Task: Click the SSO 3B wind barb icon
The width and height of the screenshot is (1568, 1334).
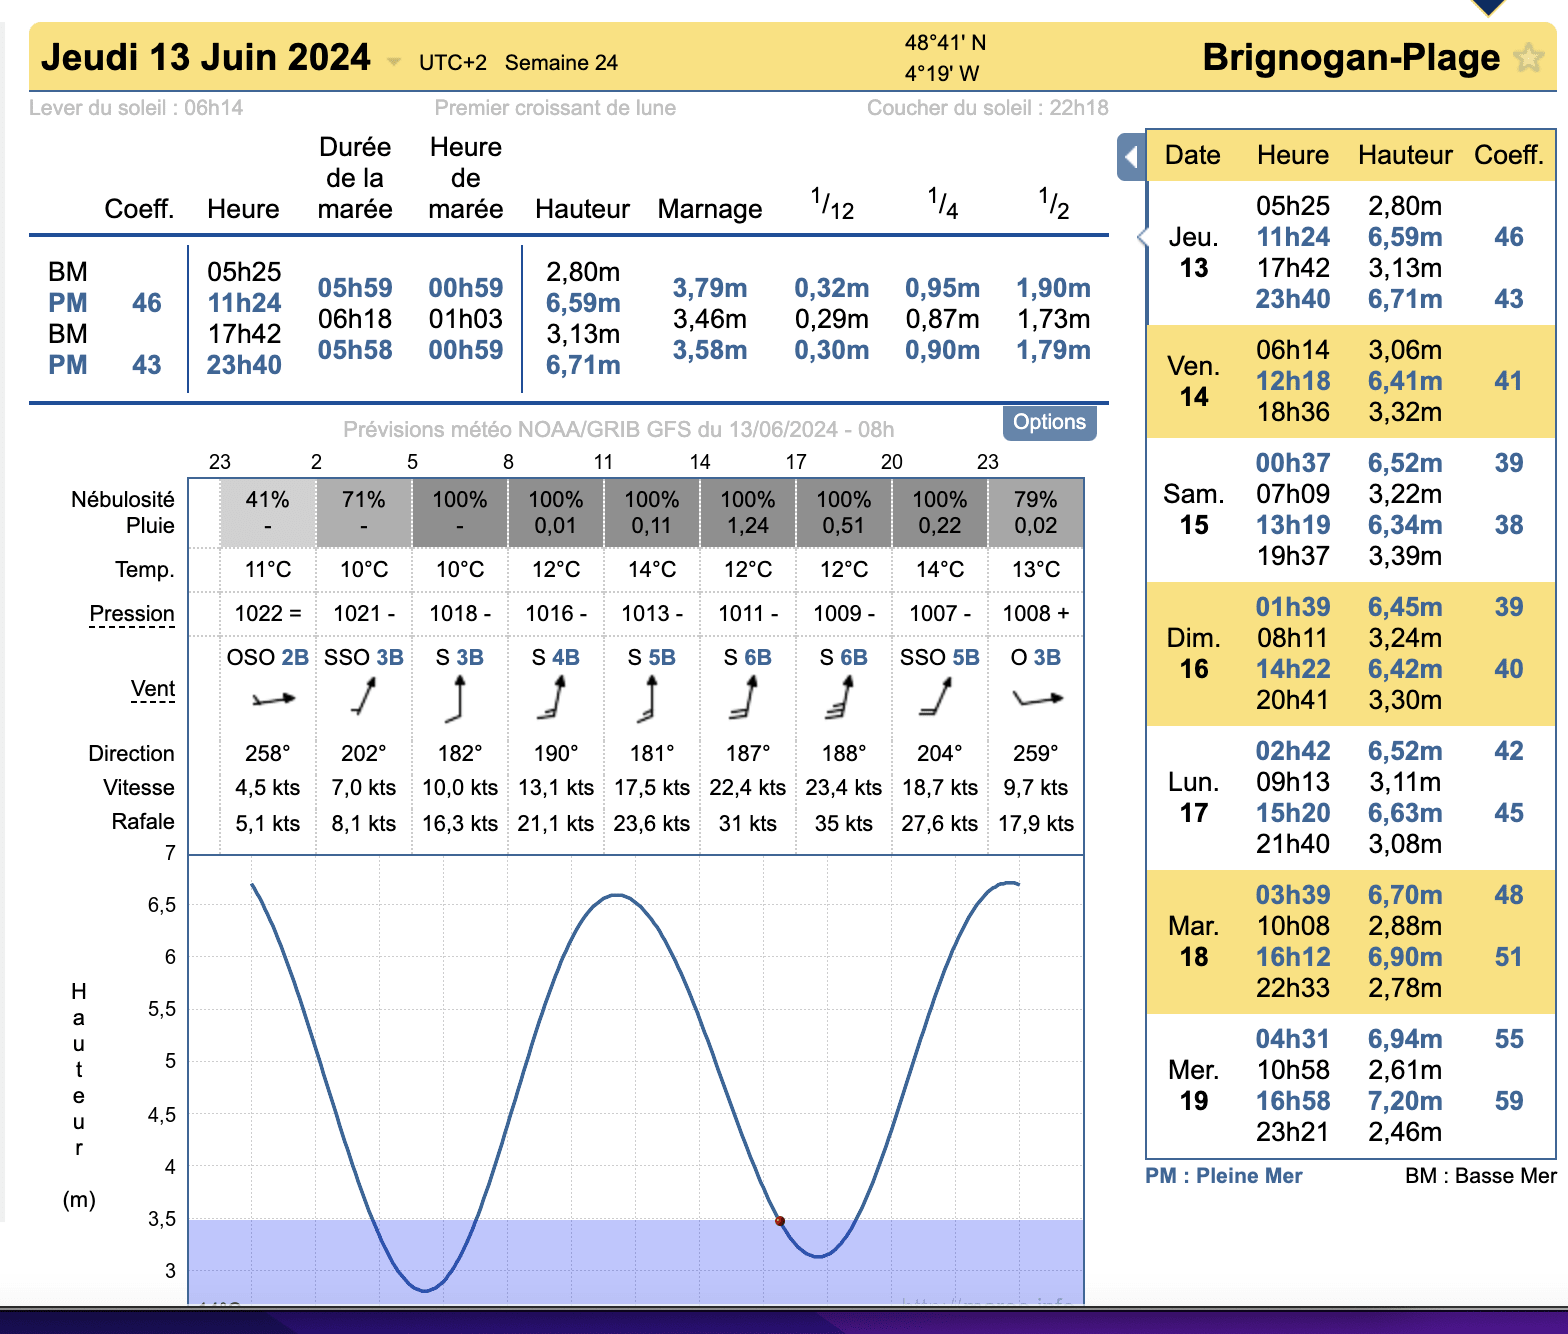Action: (x=364, y=697)
